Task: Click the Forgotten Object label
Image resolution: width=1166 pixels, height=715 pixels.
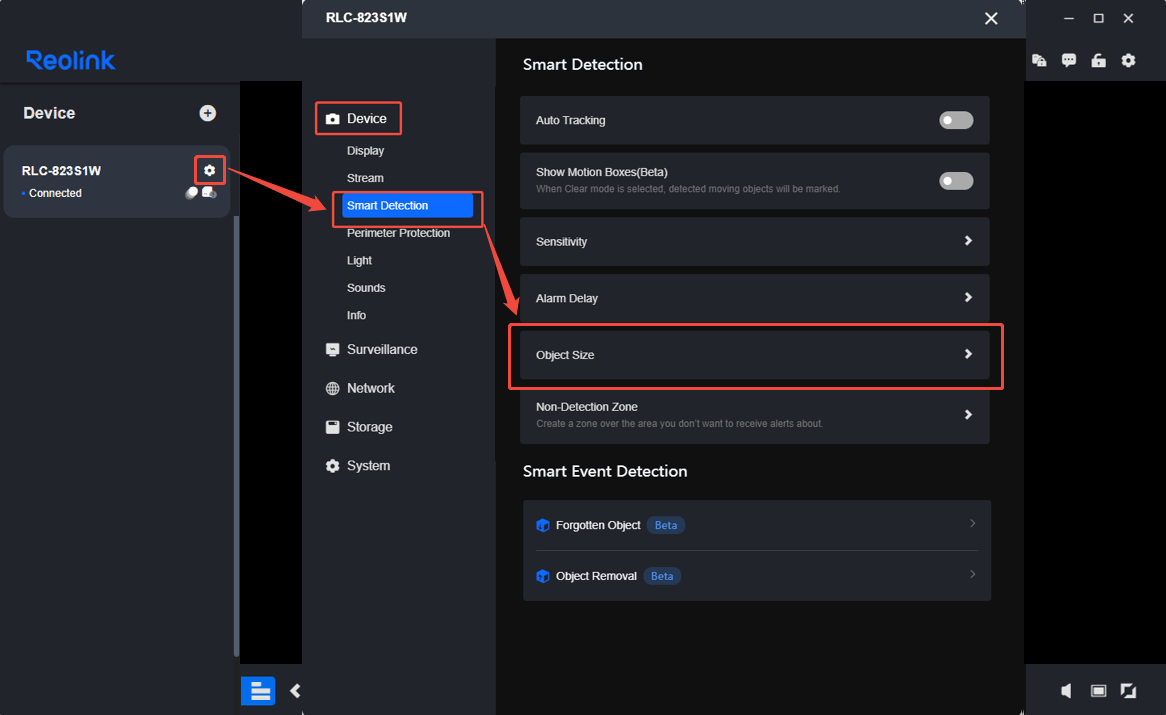Action: (598, 525)
